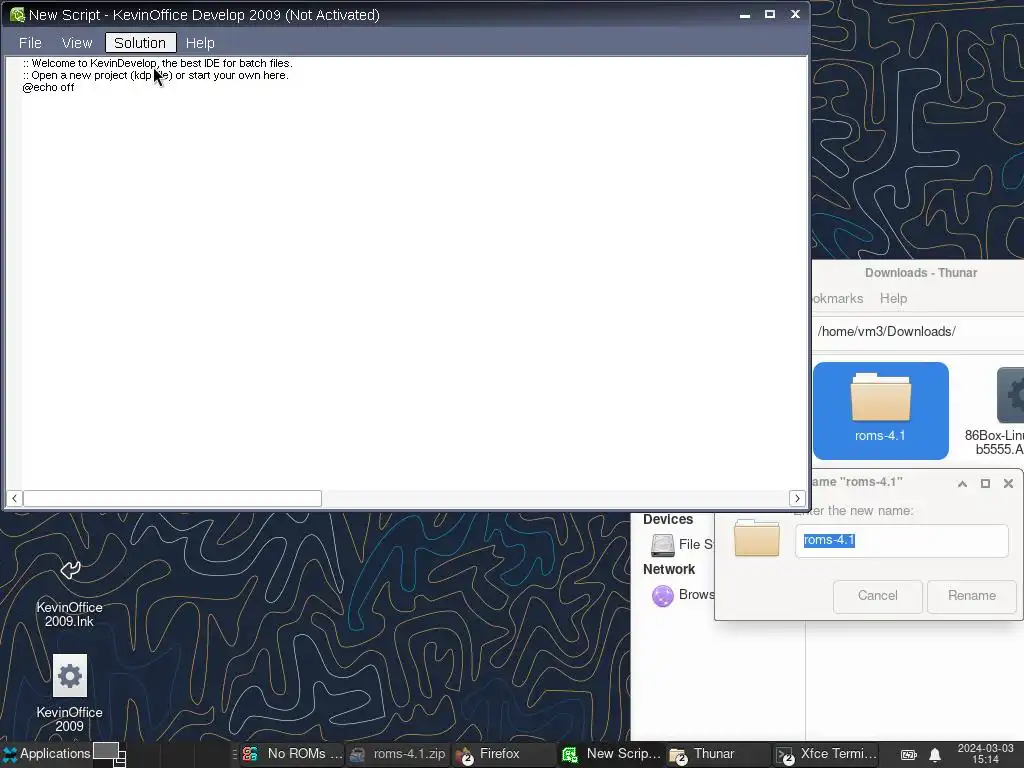1024x768 pixels.
Task: Switch to 'No ROMs' taskbar window
Action: pos(293,754)
